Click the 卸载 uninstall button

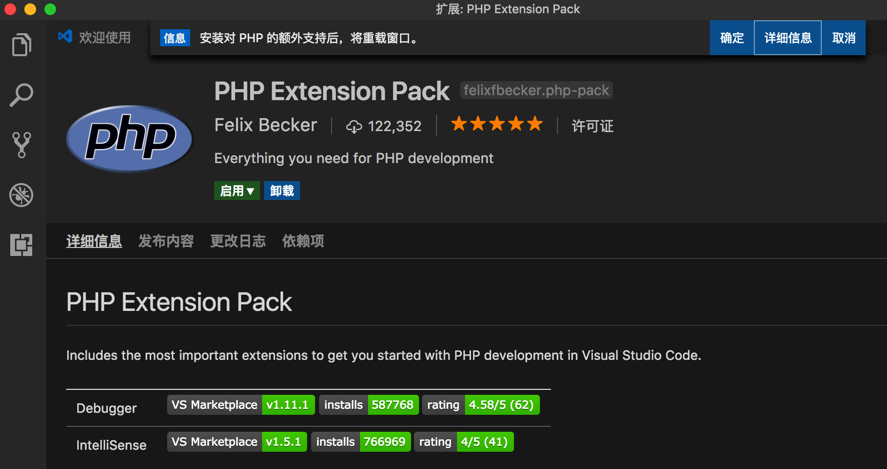[282, 191]
